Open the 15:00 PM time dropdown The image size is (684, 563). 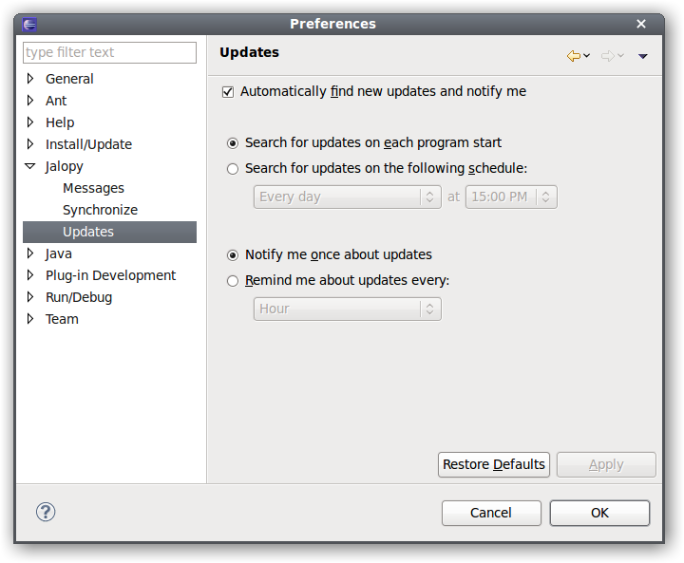coord(511,197)
